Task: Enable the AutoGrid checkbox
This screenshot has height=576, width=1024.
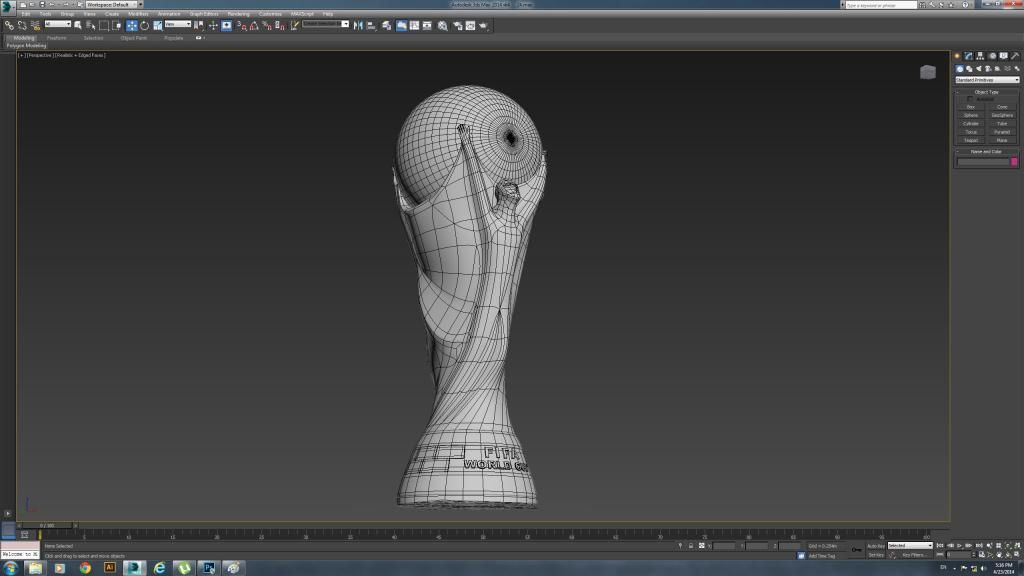Action: (970, 99)
